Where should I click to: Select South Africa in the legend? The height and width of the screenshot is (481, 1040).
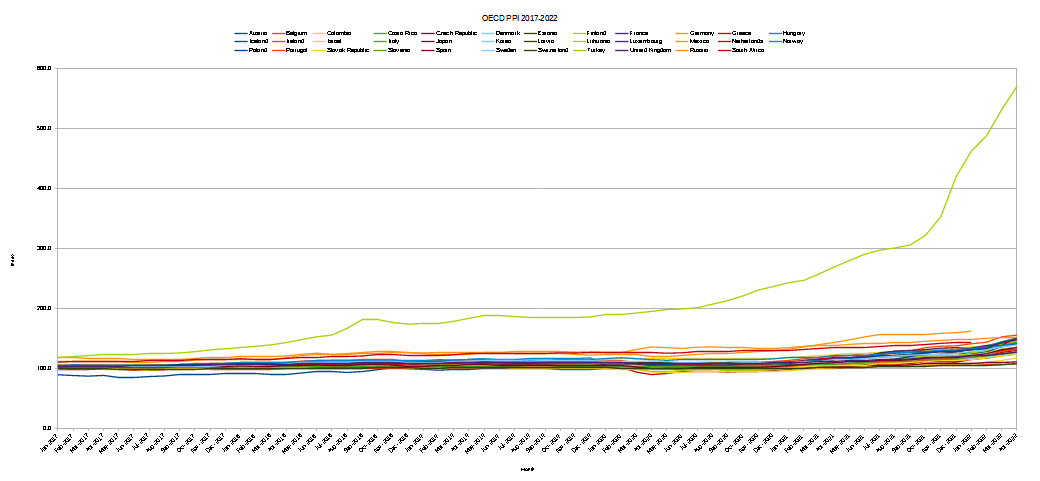point(748,50)
